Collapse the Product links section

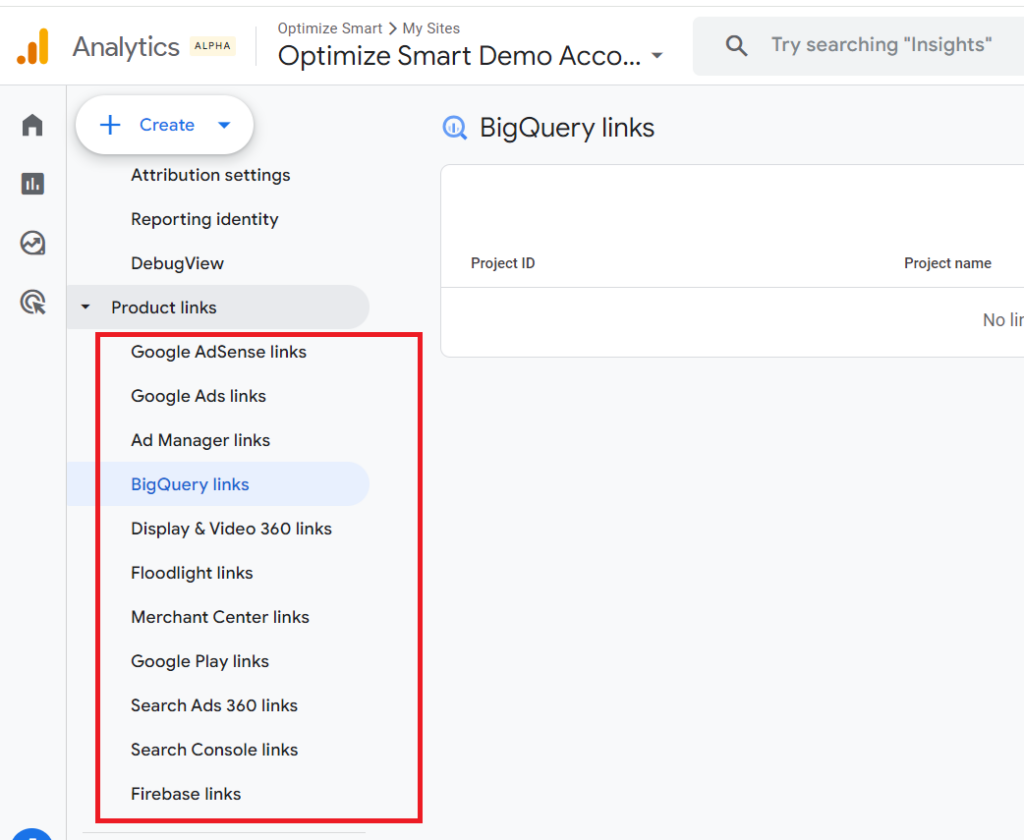click(86, 307)
